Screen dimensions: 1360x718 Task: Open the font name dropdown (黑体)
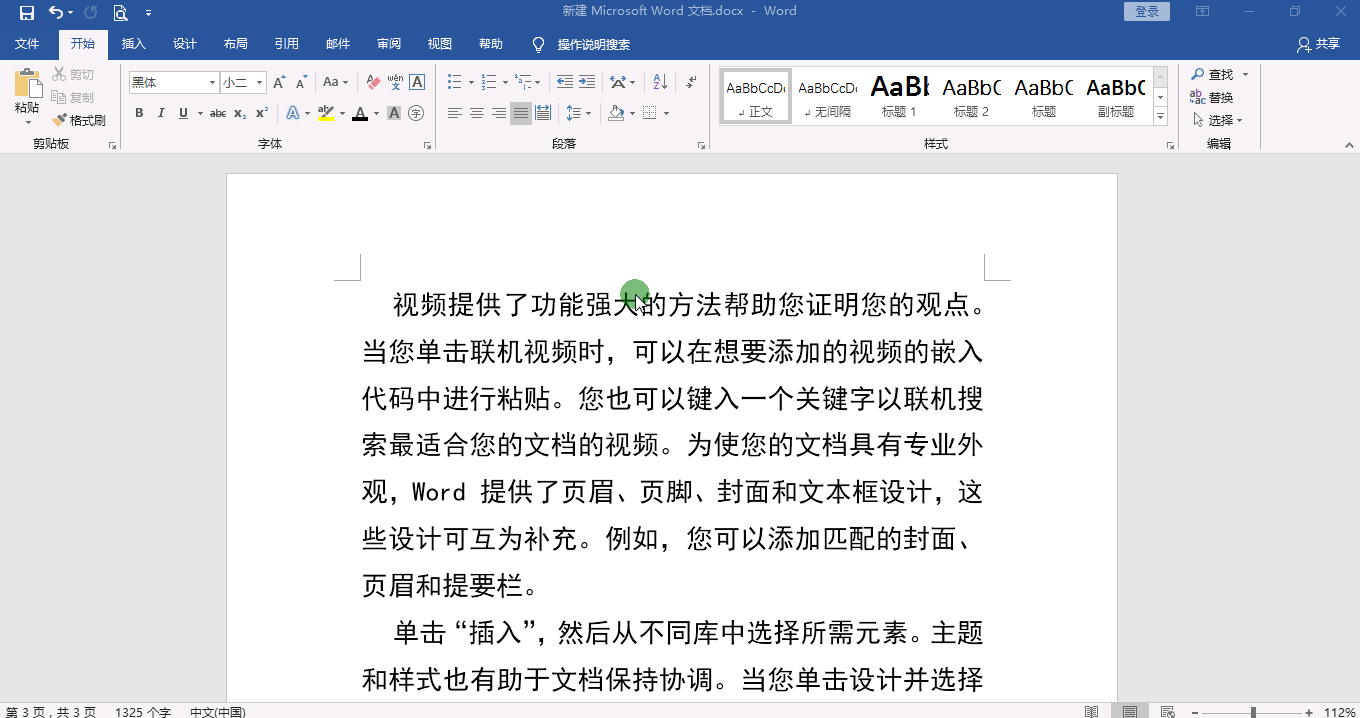click(x=212, y=83)
